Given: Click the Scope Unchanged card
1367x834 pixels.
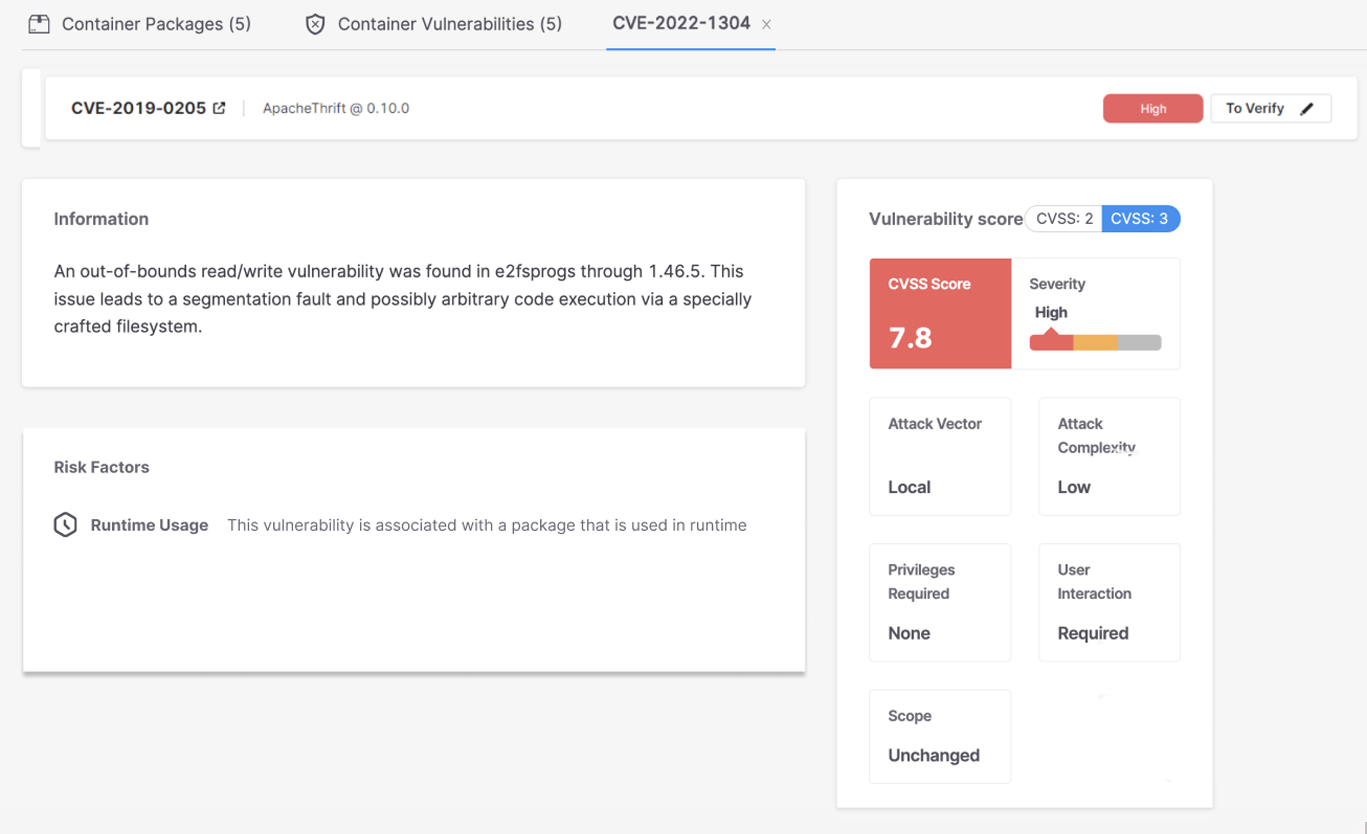Looking at the screenshot, I should (x=940, y=736).
